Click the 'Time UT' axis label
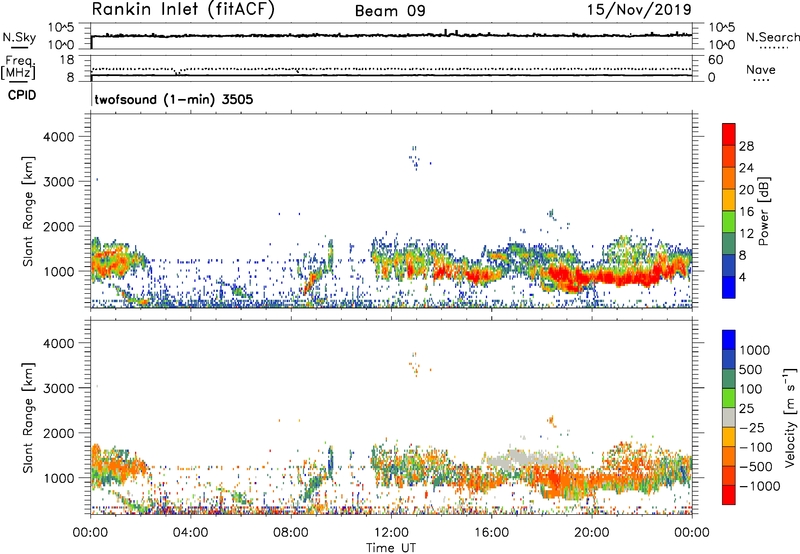800x554 pixels. pyautogui.click(x=391, y=548)
